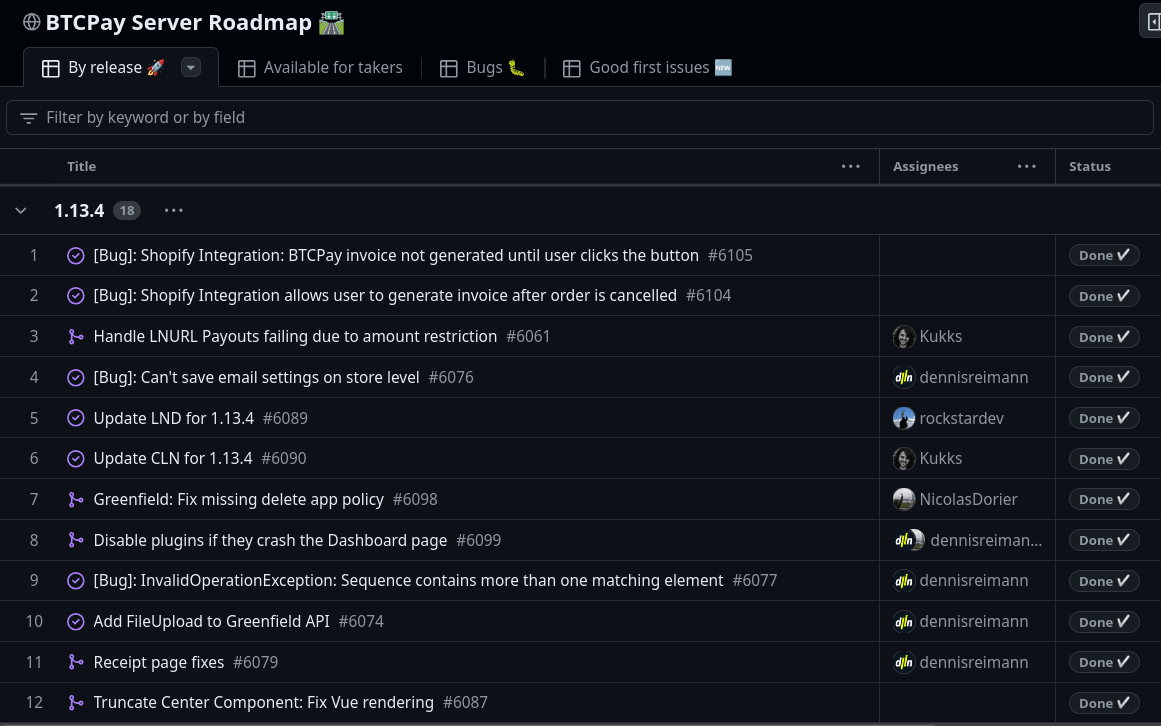Focus the Filter by keyword or by field input
This screenshot has height=726, width=1161.
(x=580, y=118)
